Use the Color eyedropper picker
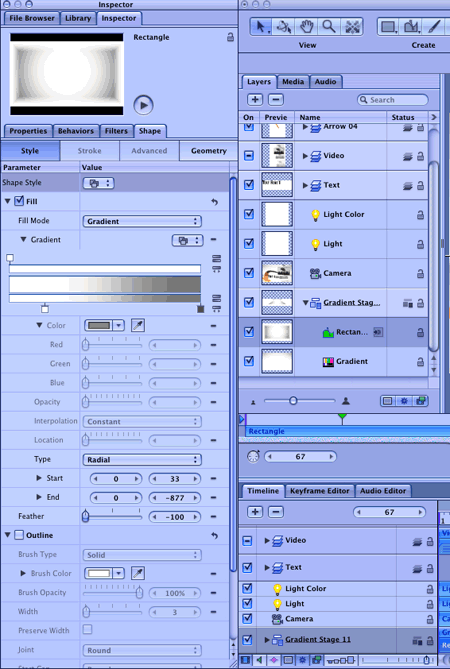This screenshot has width=450, height=669. [138, 326]
